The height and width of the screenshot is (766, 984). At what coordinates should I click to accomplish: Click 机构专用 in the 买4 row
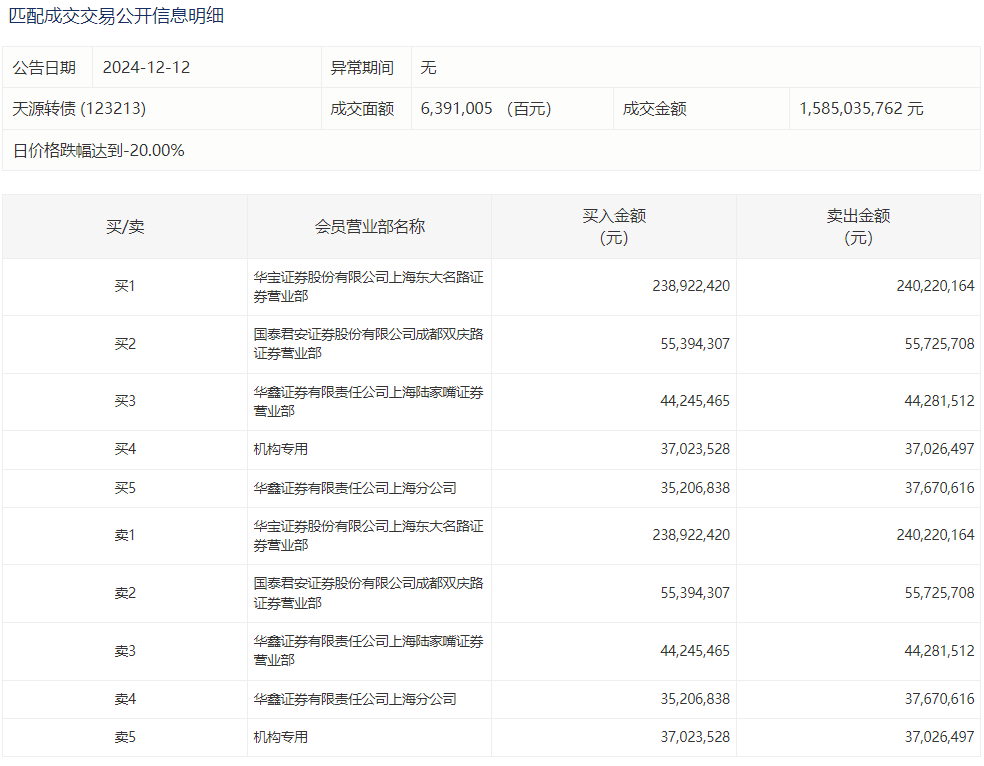tap(281, 450)
